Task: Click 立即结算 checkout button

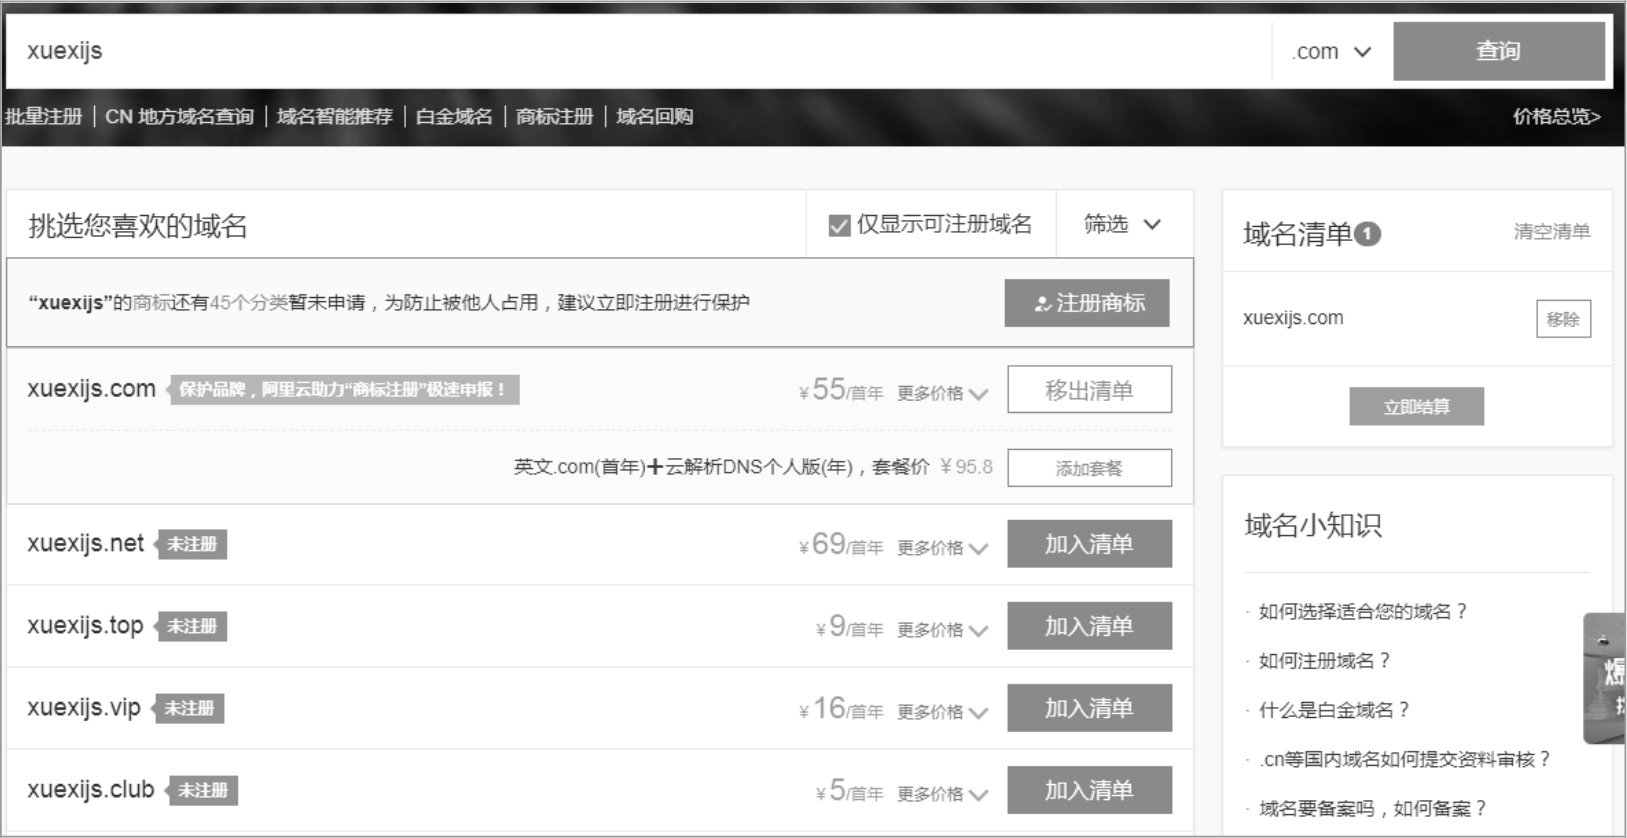Action: [x=1416, y=407]
